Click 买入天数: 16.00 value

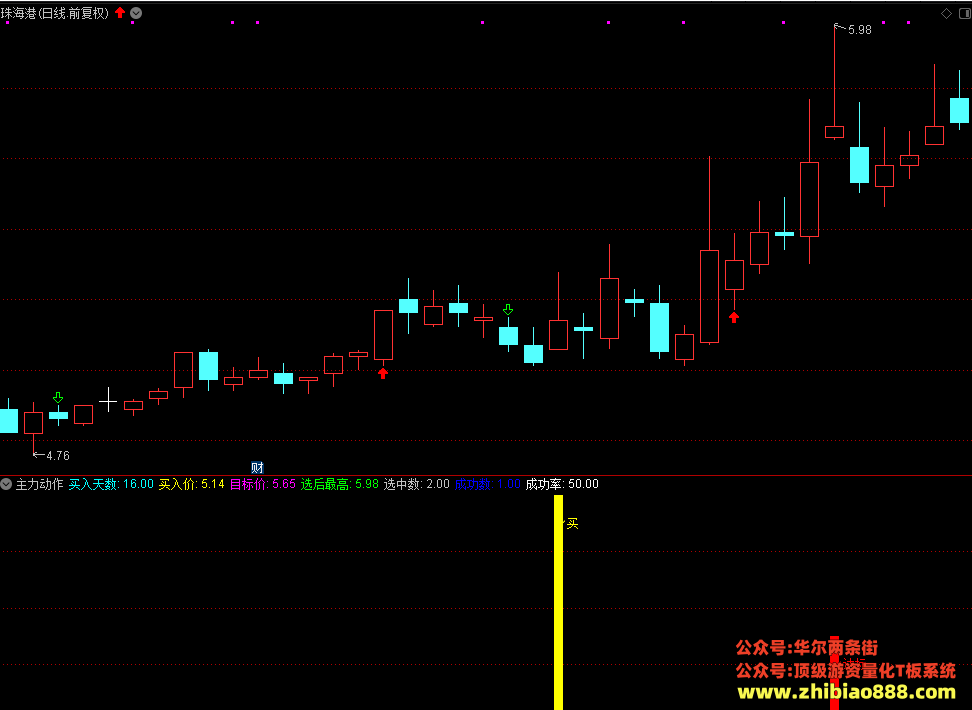coord(111,484)
